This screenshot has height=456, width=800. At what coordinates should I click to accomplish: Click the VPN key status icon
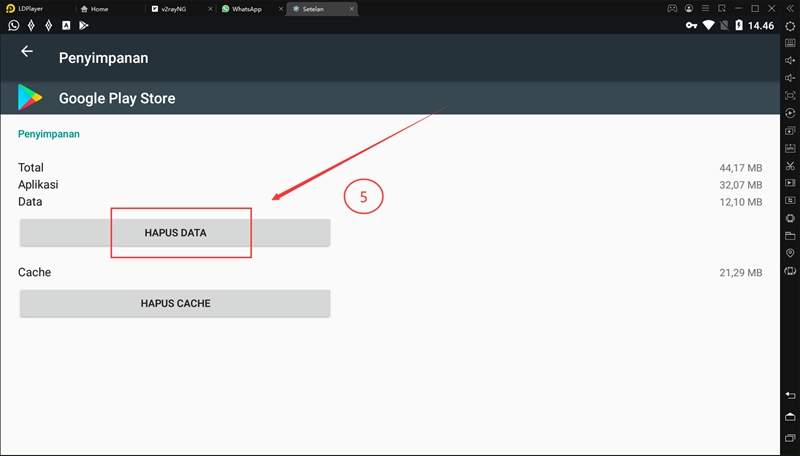click(691, 25)
